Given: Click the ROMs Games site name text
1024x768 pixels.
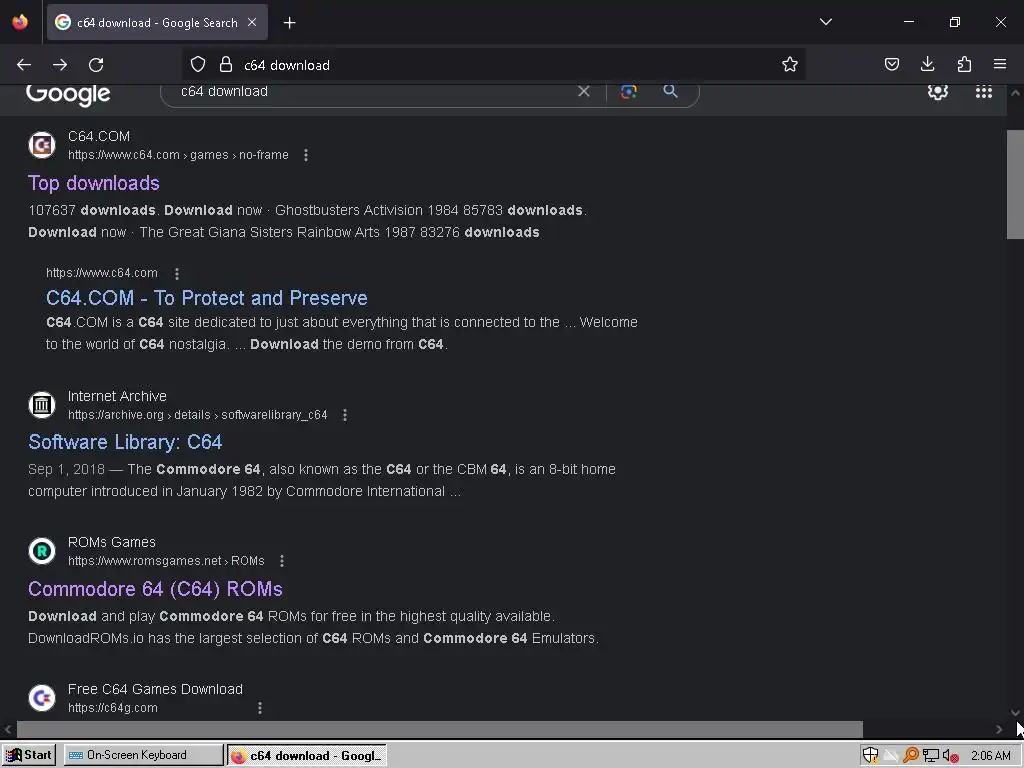Looking at the screenshot, I should (112, 542).
